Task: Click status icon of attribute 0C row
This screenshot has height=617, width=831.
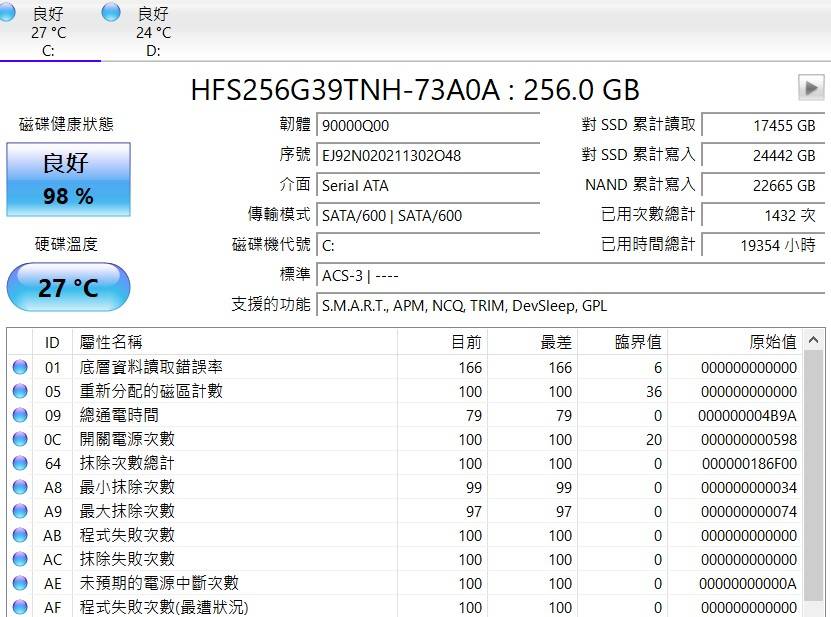Action: tap(19, 440)
